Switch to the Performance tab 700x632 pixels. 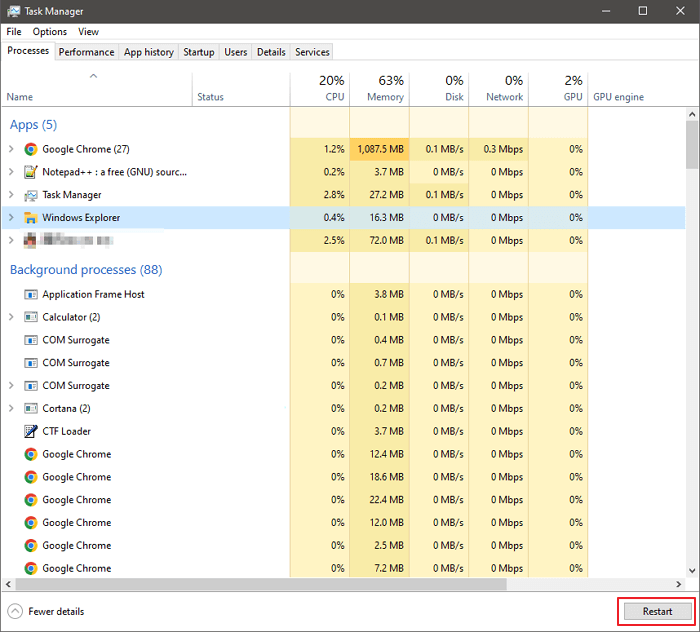pos(86,52)
